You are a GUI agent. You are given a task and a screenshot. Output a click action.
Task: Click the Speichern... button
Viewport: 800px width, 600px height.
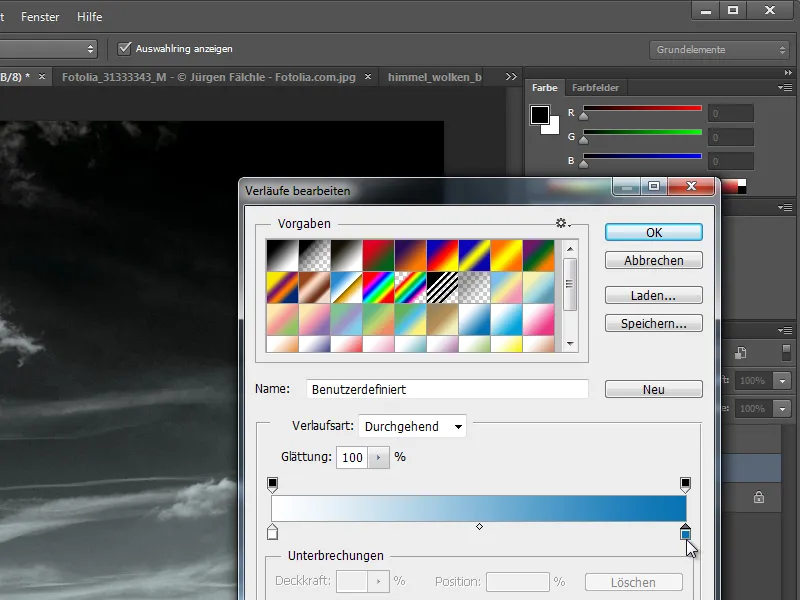pyautogui.click(x=654, y=323)
